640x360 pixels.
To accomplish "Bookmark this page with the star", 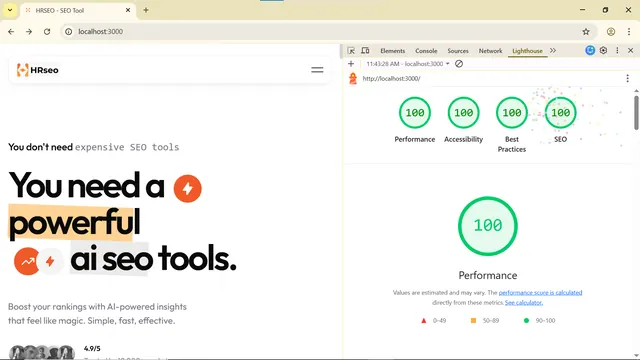I will [x=586, y=31].
